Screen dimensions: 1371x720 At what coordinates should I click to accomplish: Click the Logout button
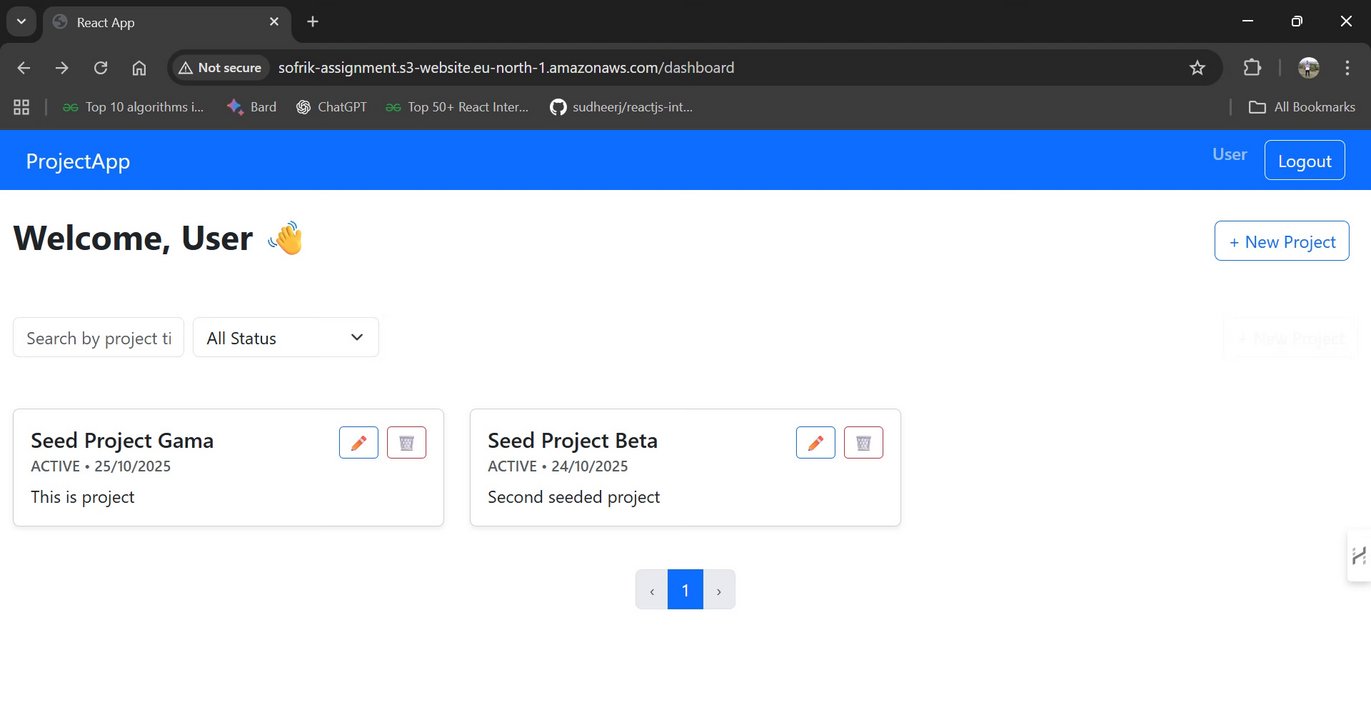(x=1304, y=161)
